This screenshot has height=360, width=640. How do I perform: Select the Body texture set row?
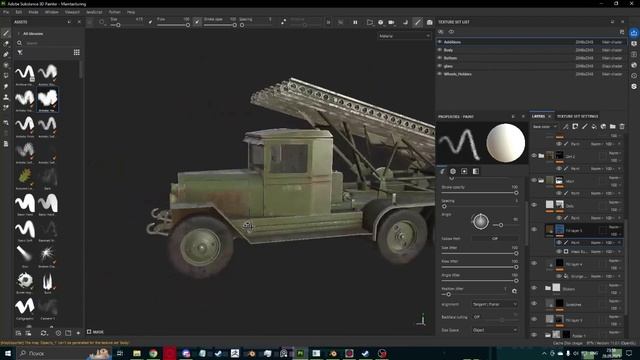tap(531, 50)
